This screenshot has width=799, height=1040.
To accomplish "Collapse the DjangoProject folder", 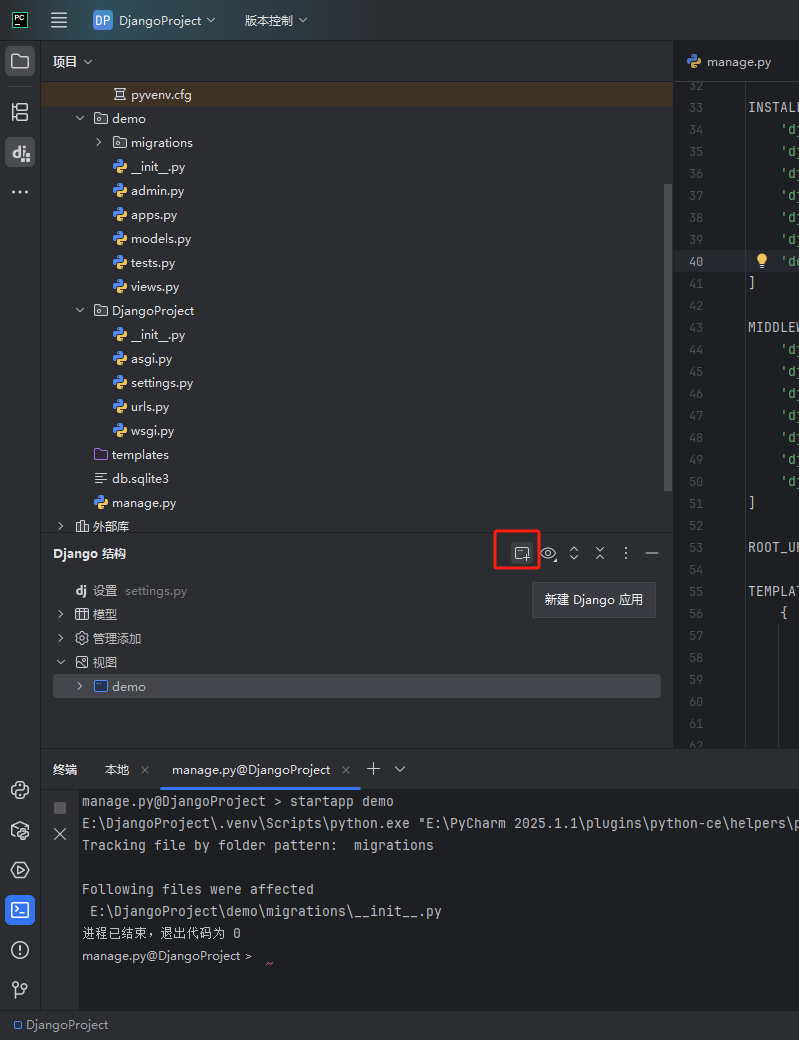I will coord(80,310).
